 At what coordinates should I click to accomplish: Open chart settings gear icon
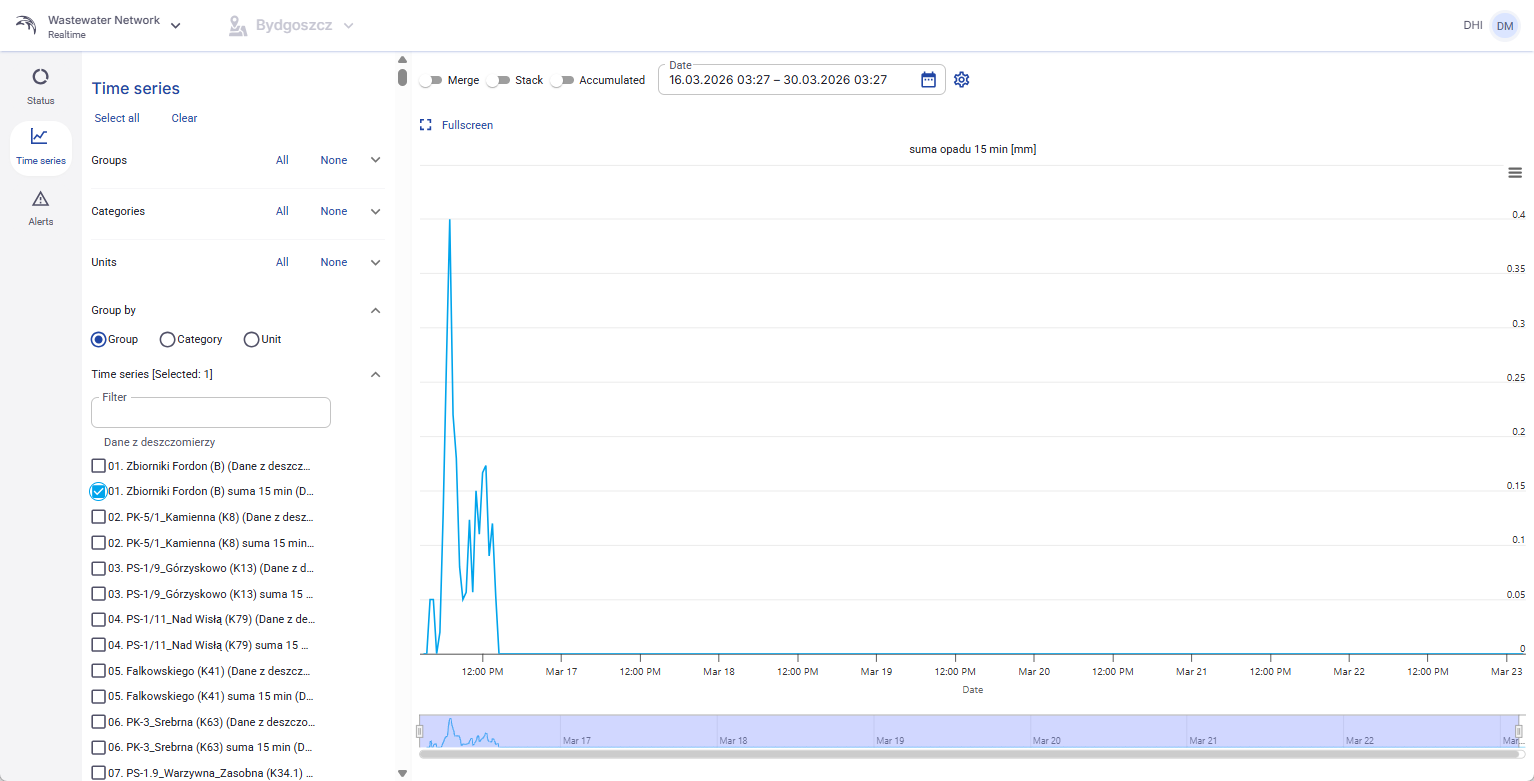point(961,80)
